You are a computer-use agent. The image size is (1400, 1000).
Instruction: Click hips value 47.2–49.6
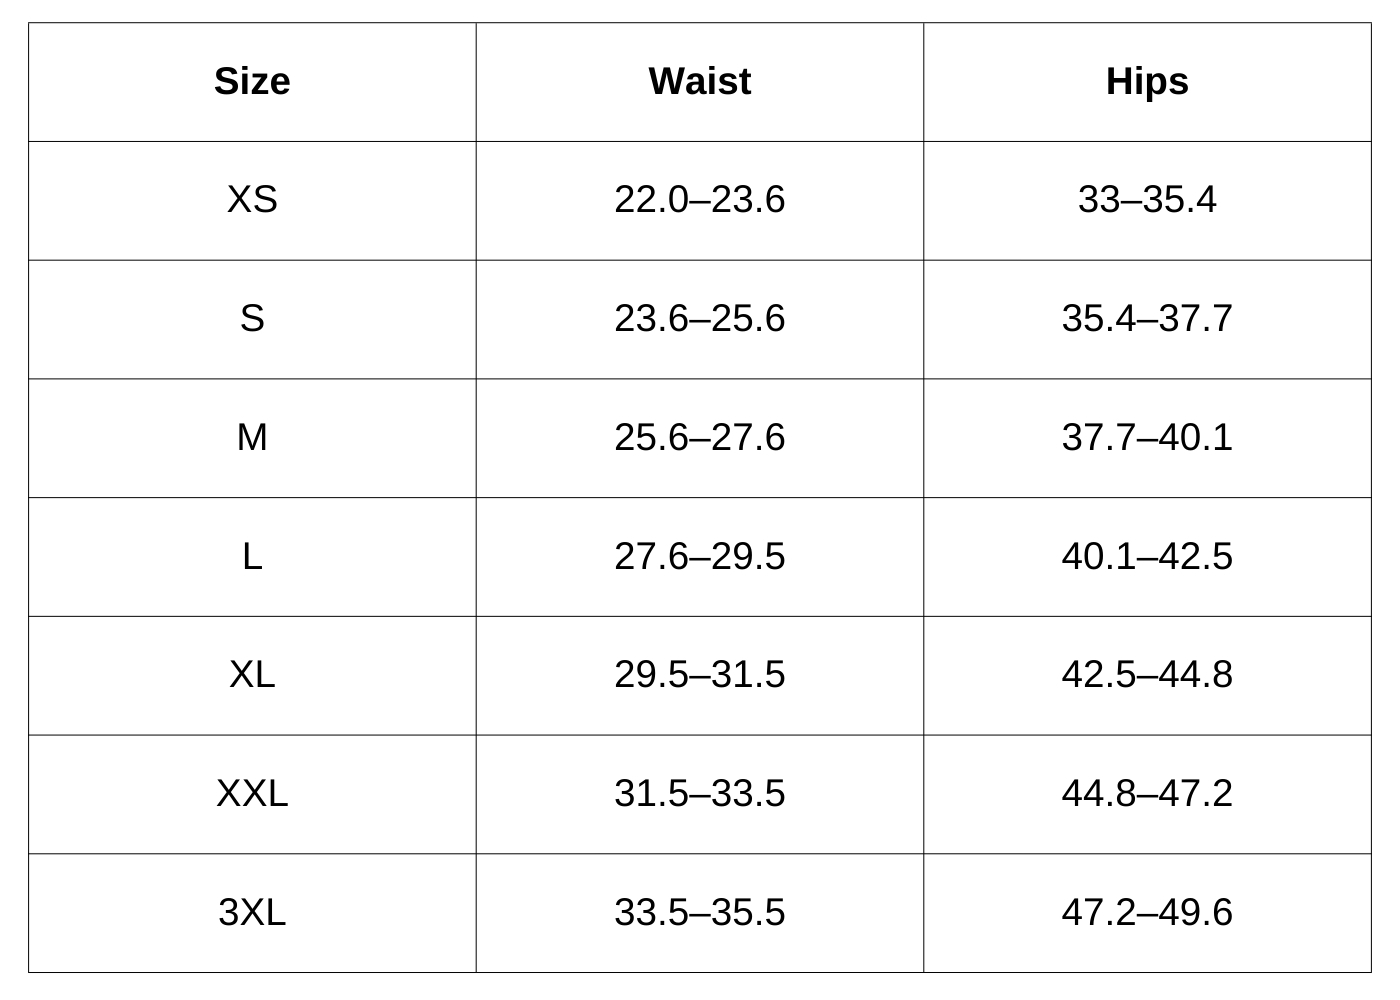pyautogui.click(x=1147, y=913)
